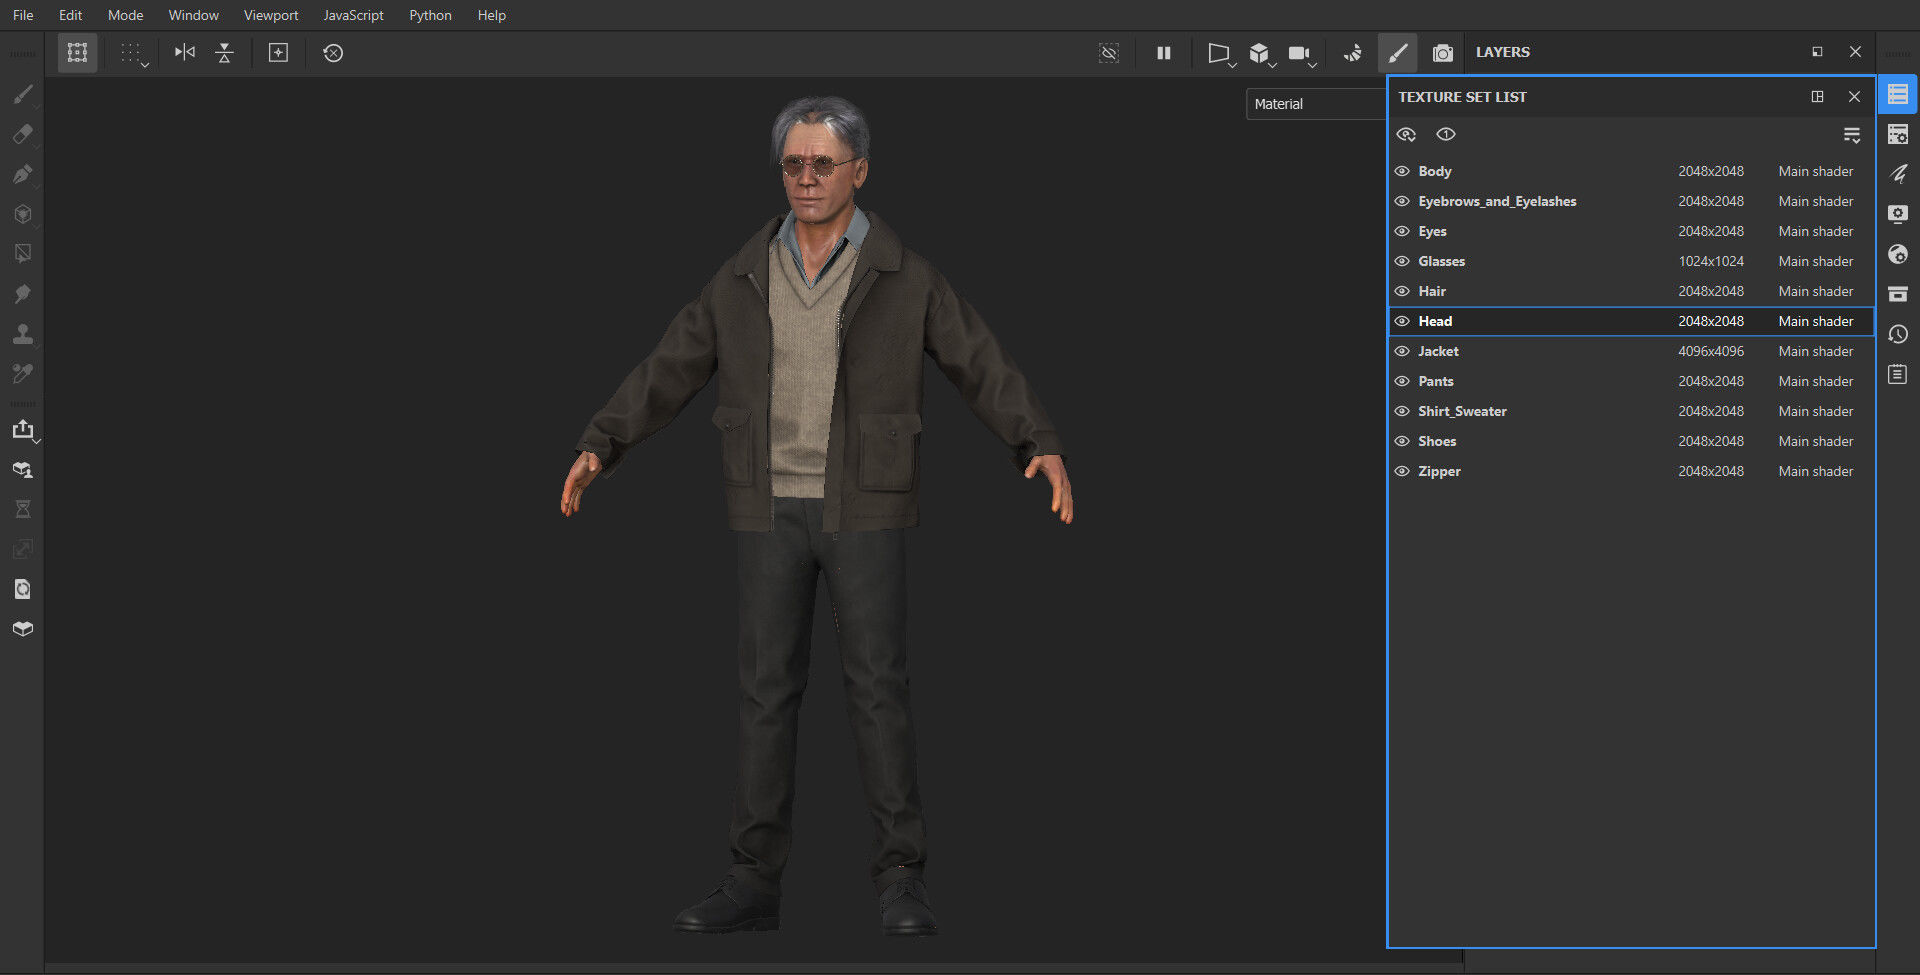The height and width of the screenshot is (975, 1920).
Task: Select the Polygon Fill cube tool
Action: 22,214
